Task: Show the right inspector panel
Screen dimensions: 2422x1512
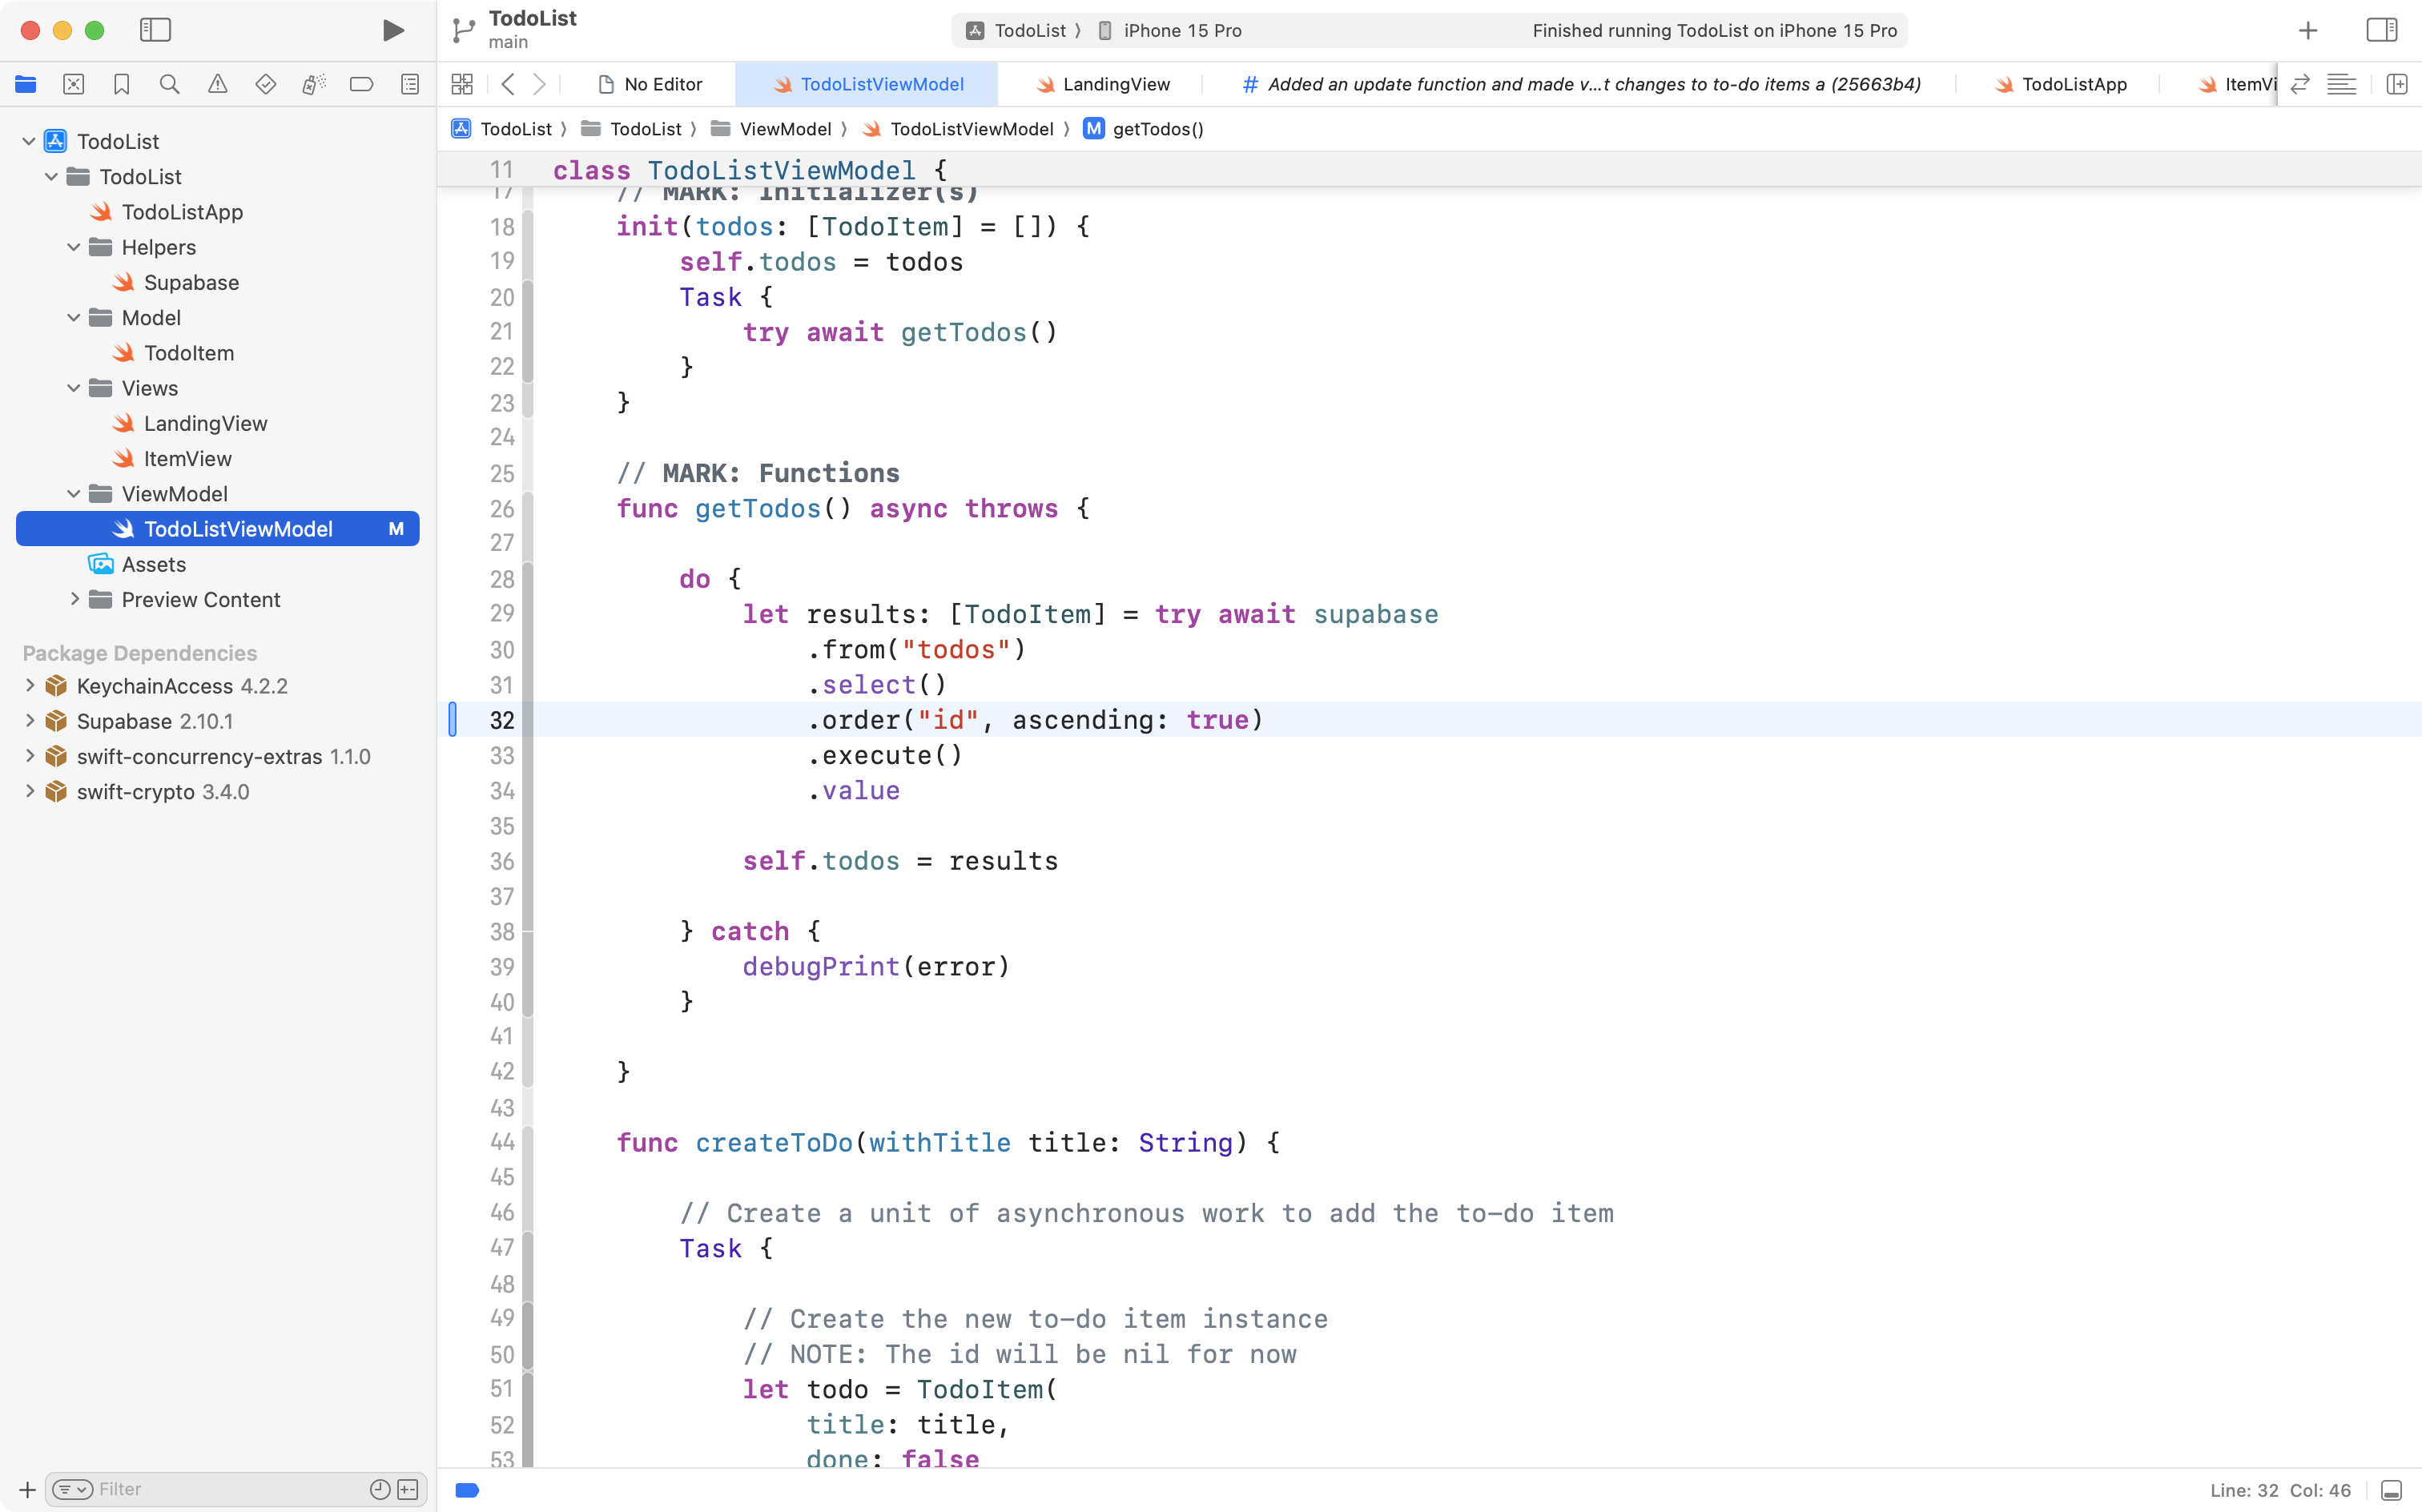Action: [2382, 30]
